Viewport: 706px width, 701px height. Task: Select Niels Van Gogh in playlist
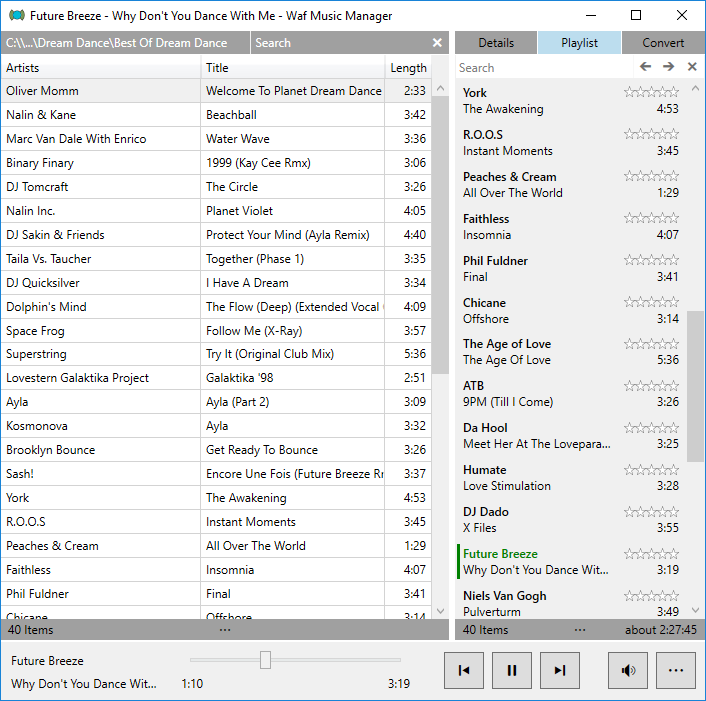point(571,603)
